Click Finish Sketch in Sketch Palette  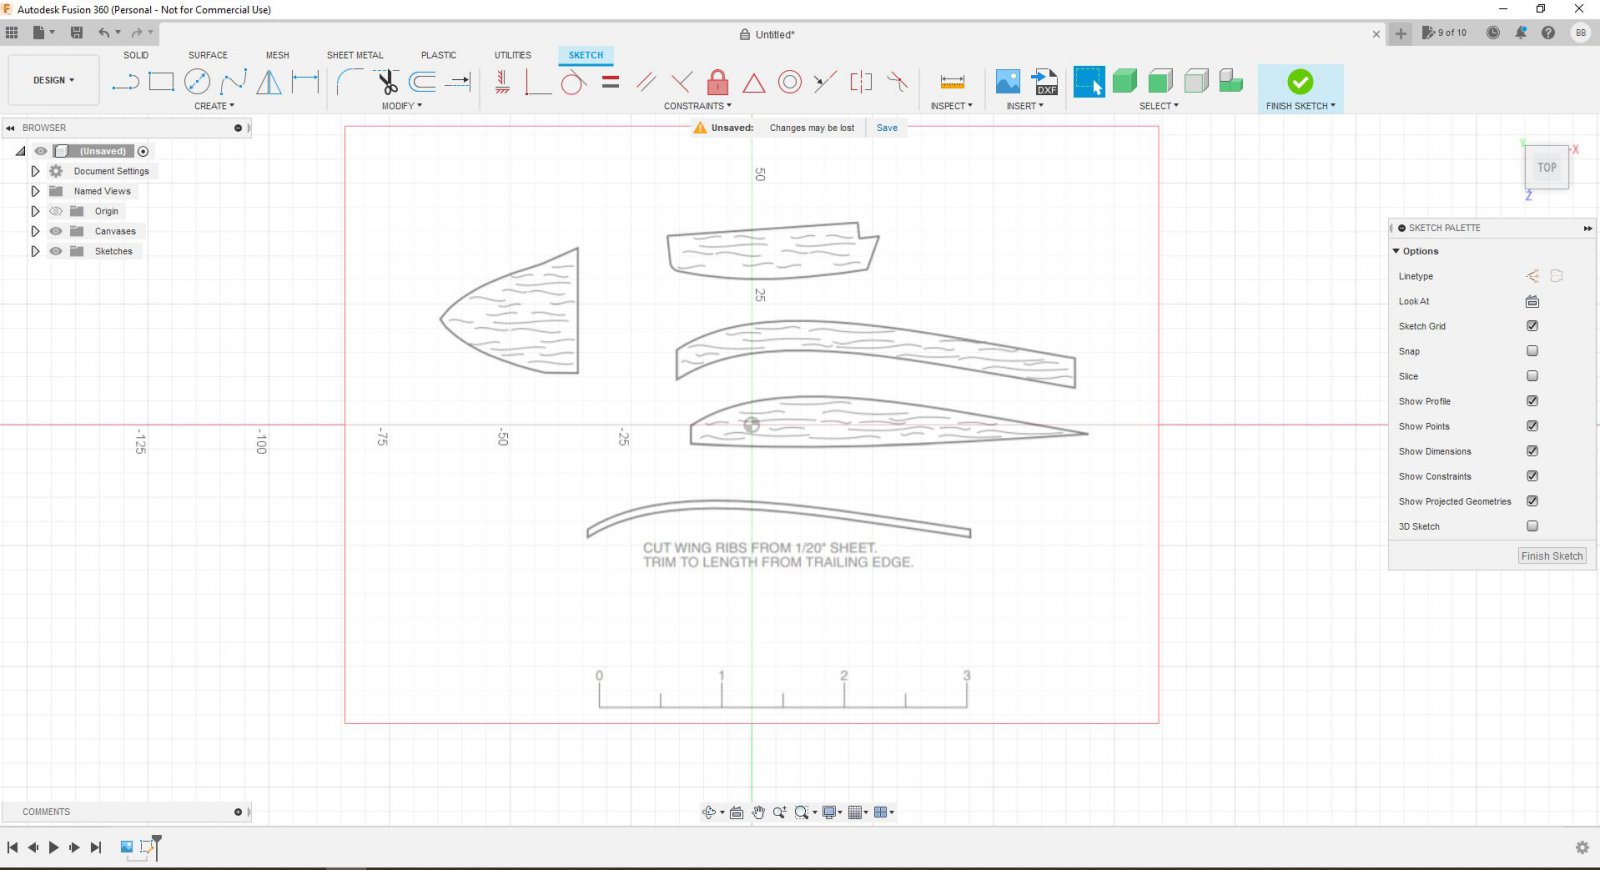pyautogui.click(x=1552, y=556)
